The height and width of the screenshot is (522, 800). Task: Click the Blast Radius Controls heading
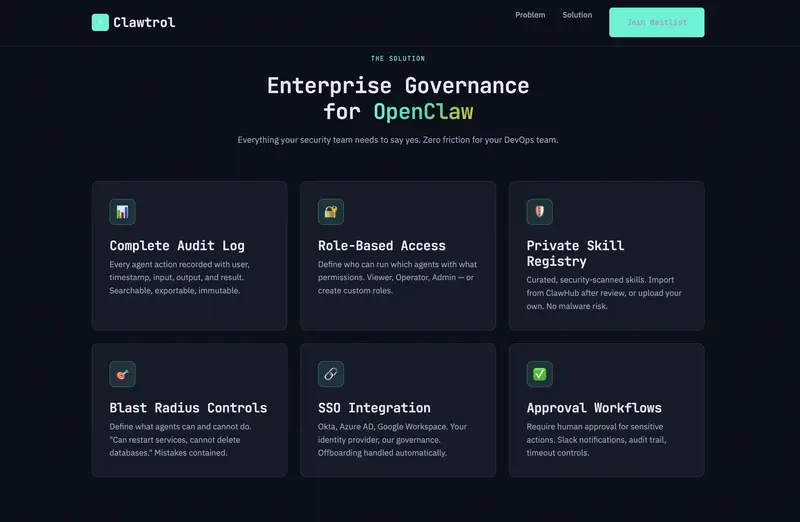pos(188,408)
